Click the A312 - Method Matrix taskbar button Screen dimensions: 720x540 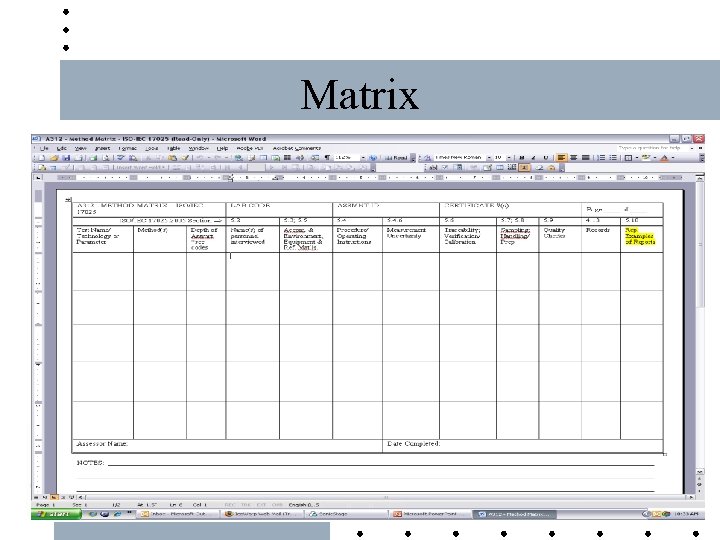515,514
